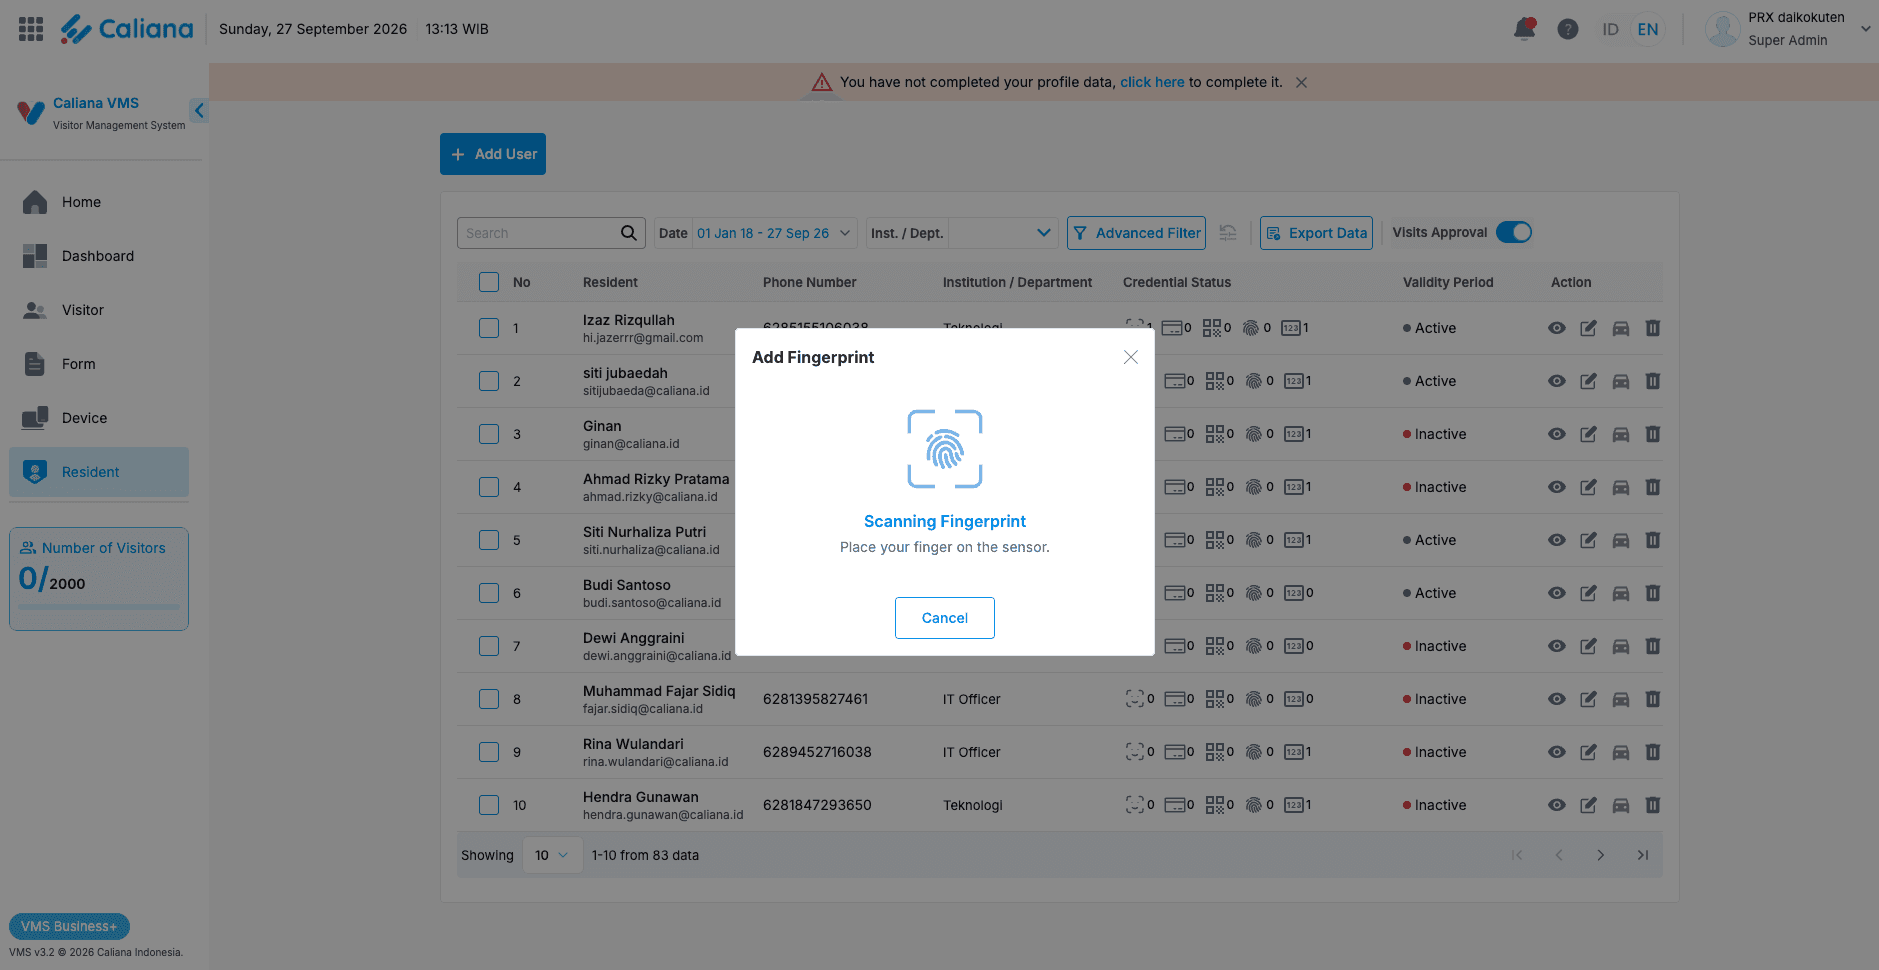Edit resident Ahmad Rizky Pratama

coord(1588,487)
